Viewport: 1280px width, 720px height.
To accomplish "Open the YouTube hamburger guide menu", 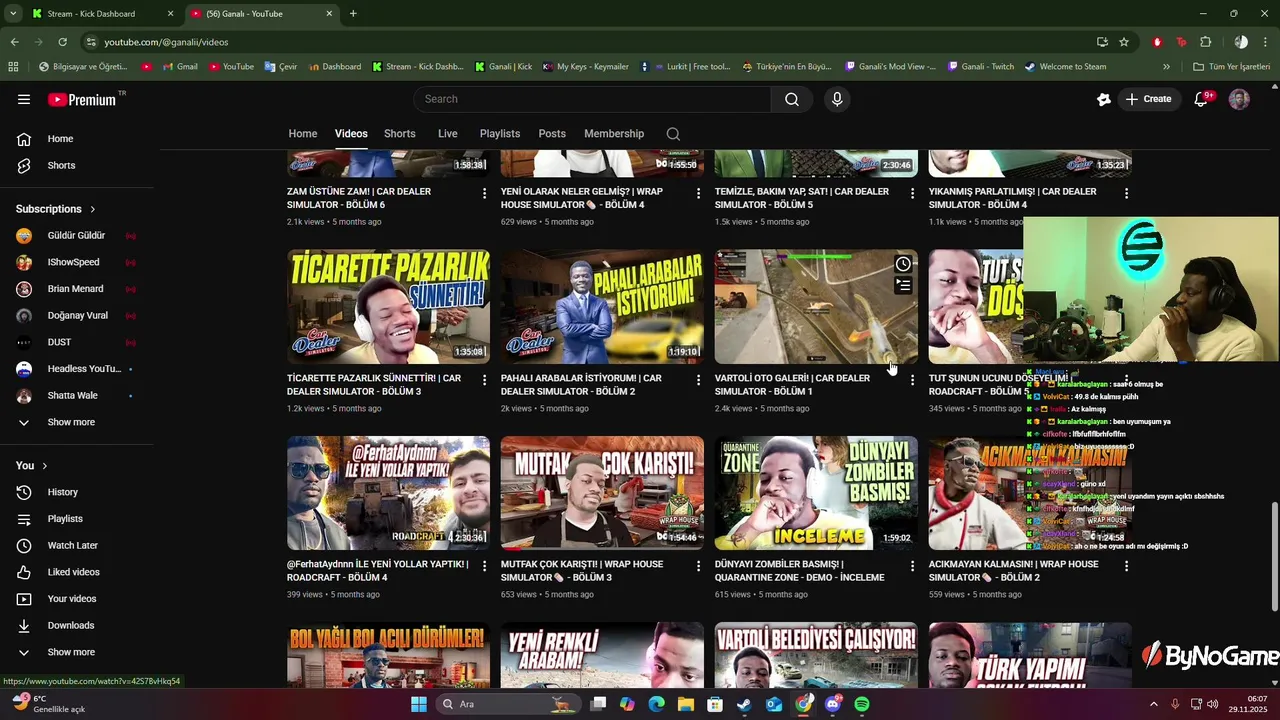I will 24,99.
